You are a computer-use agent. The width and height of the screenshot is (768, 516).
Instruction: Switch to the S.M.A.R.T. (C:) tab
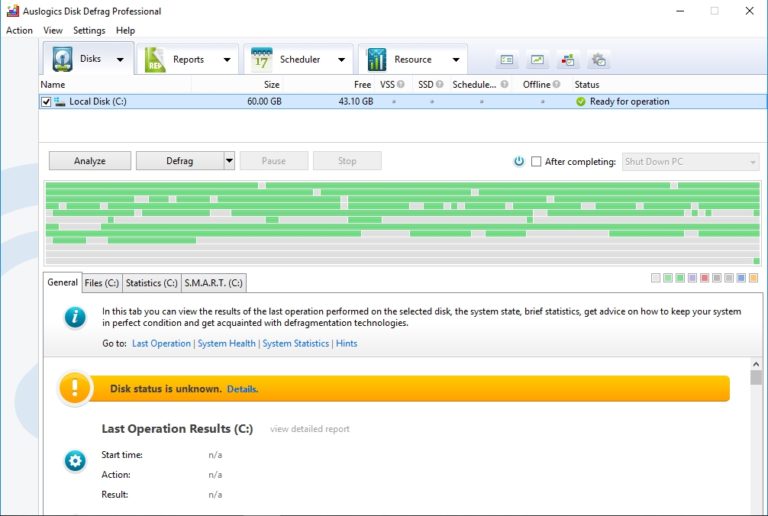214,283
